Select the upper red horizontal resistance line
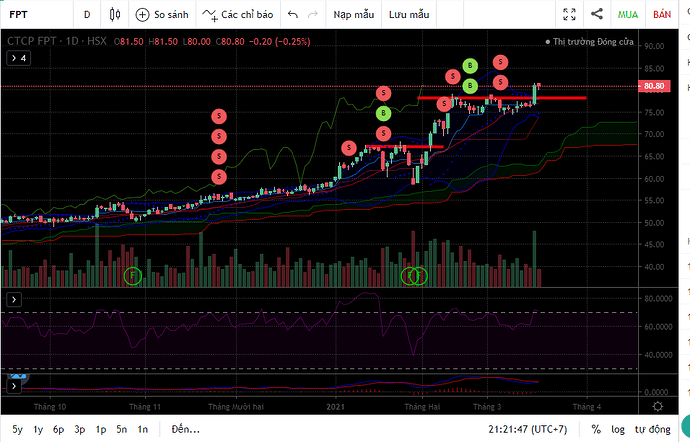This screenshot has width=690, height=442. coord(502,98)
